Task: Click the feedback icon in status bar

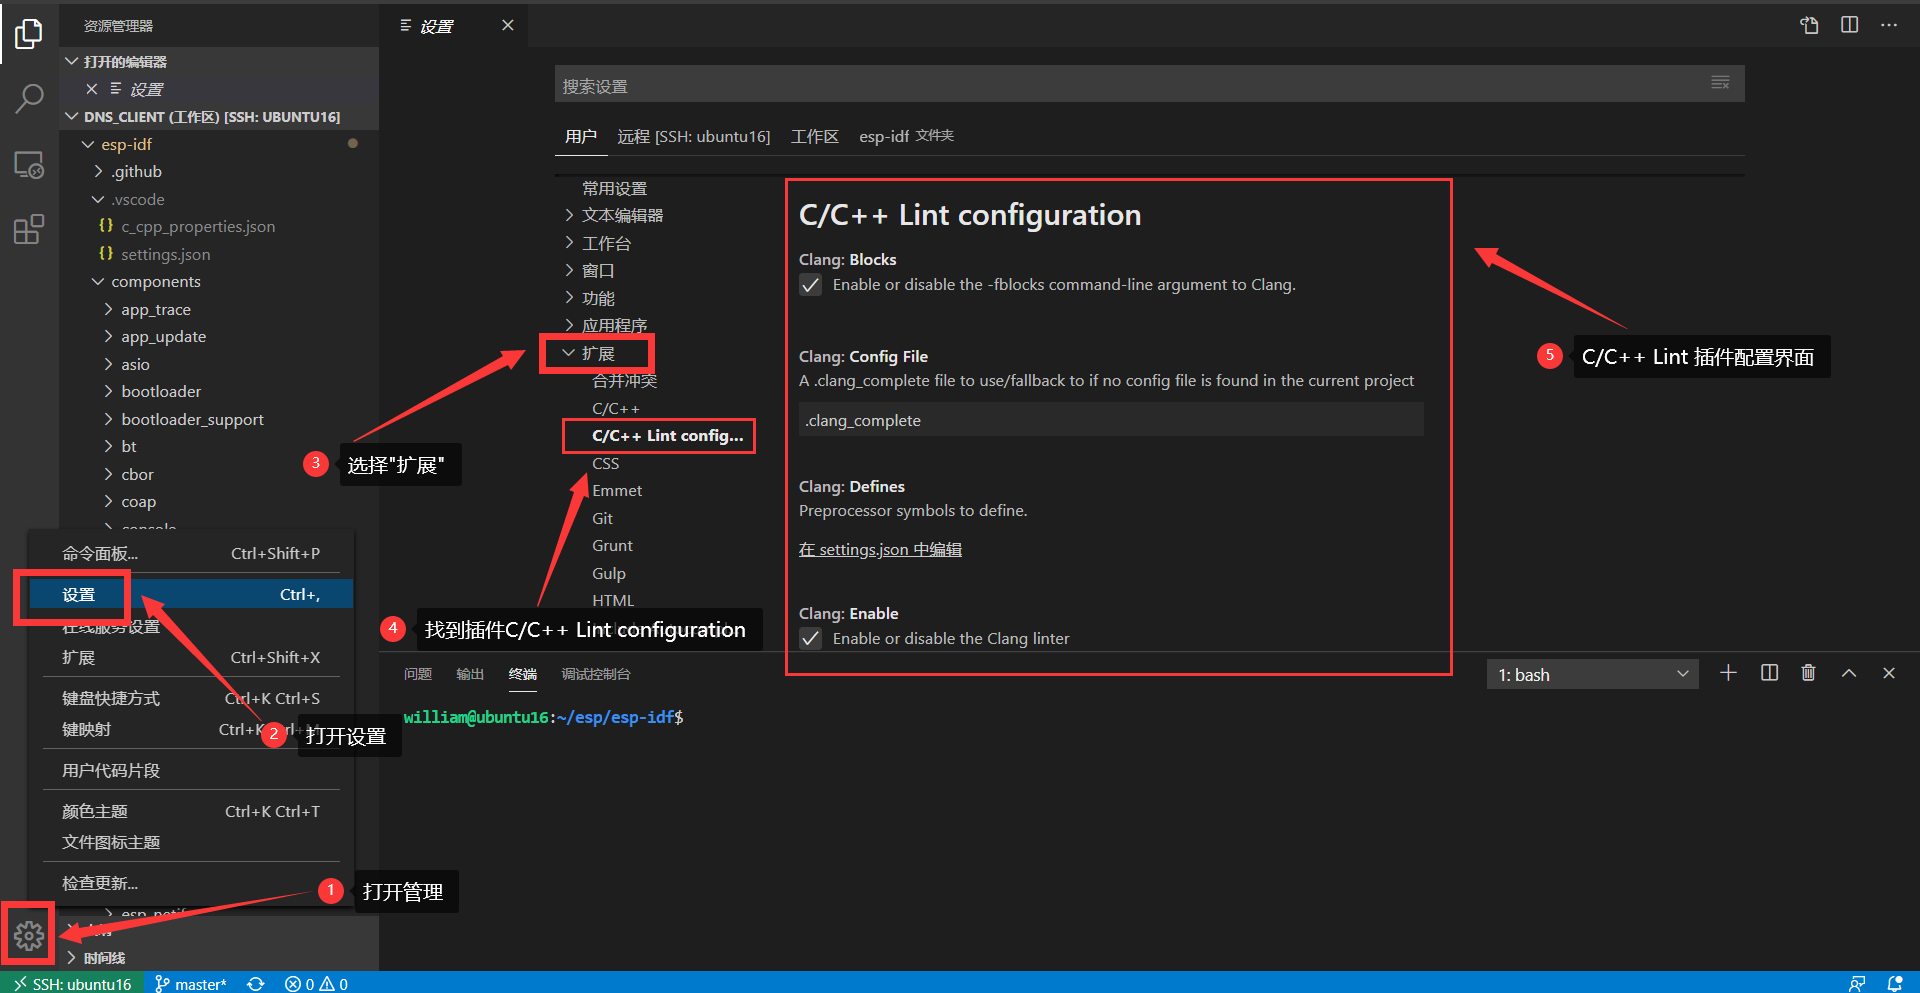Action: click(x=1857, y=983)
